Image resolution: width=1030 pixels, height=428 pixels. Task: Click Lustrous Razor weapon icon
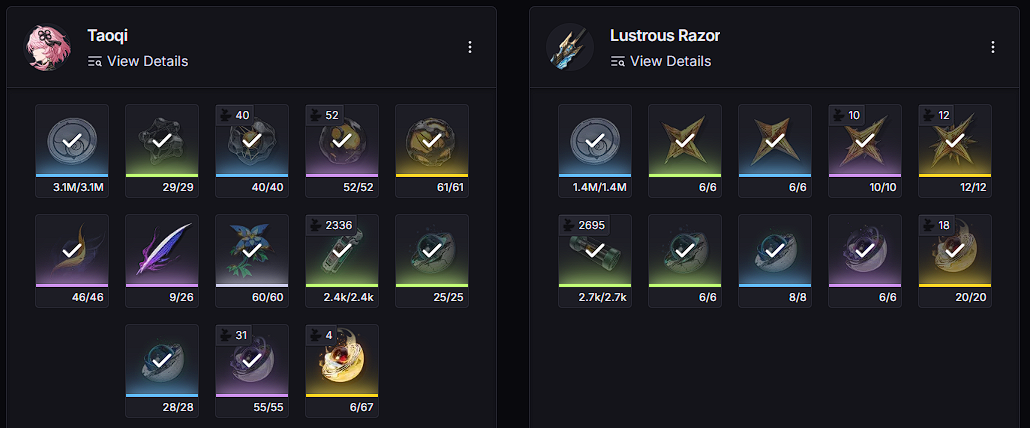570,48
